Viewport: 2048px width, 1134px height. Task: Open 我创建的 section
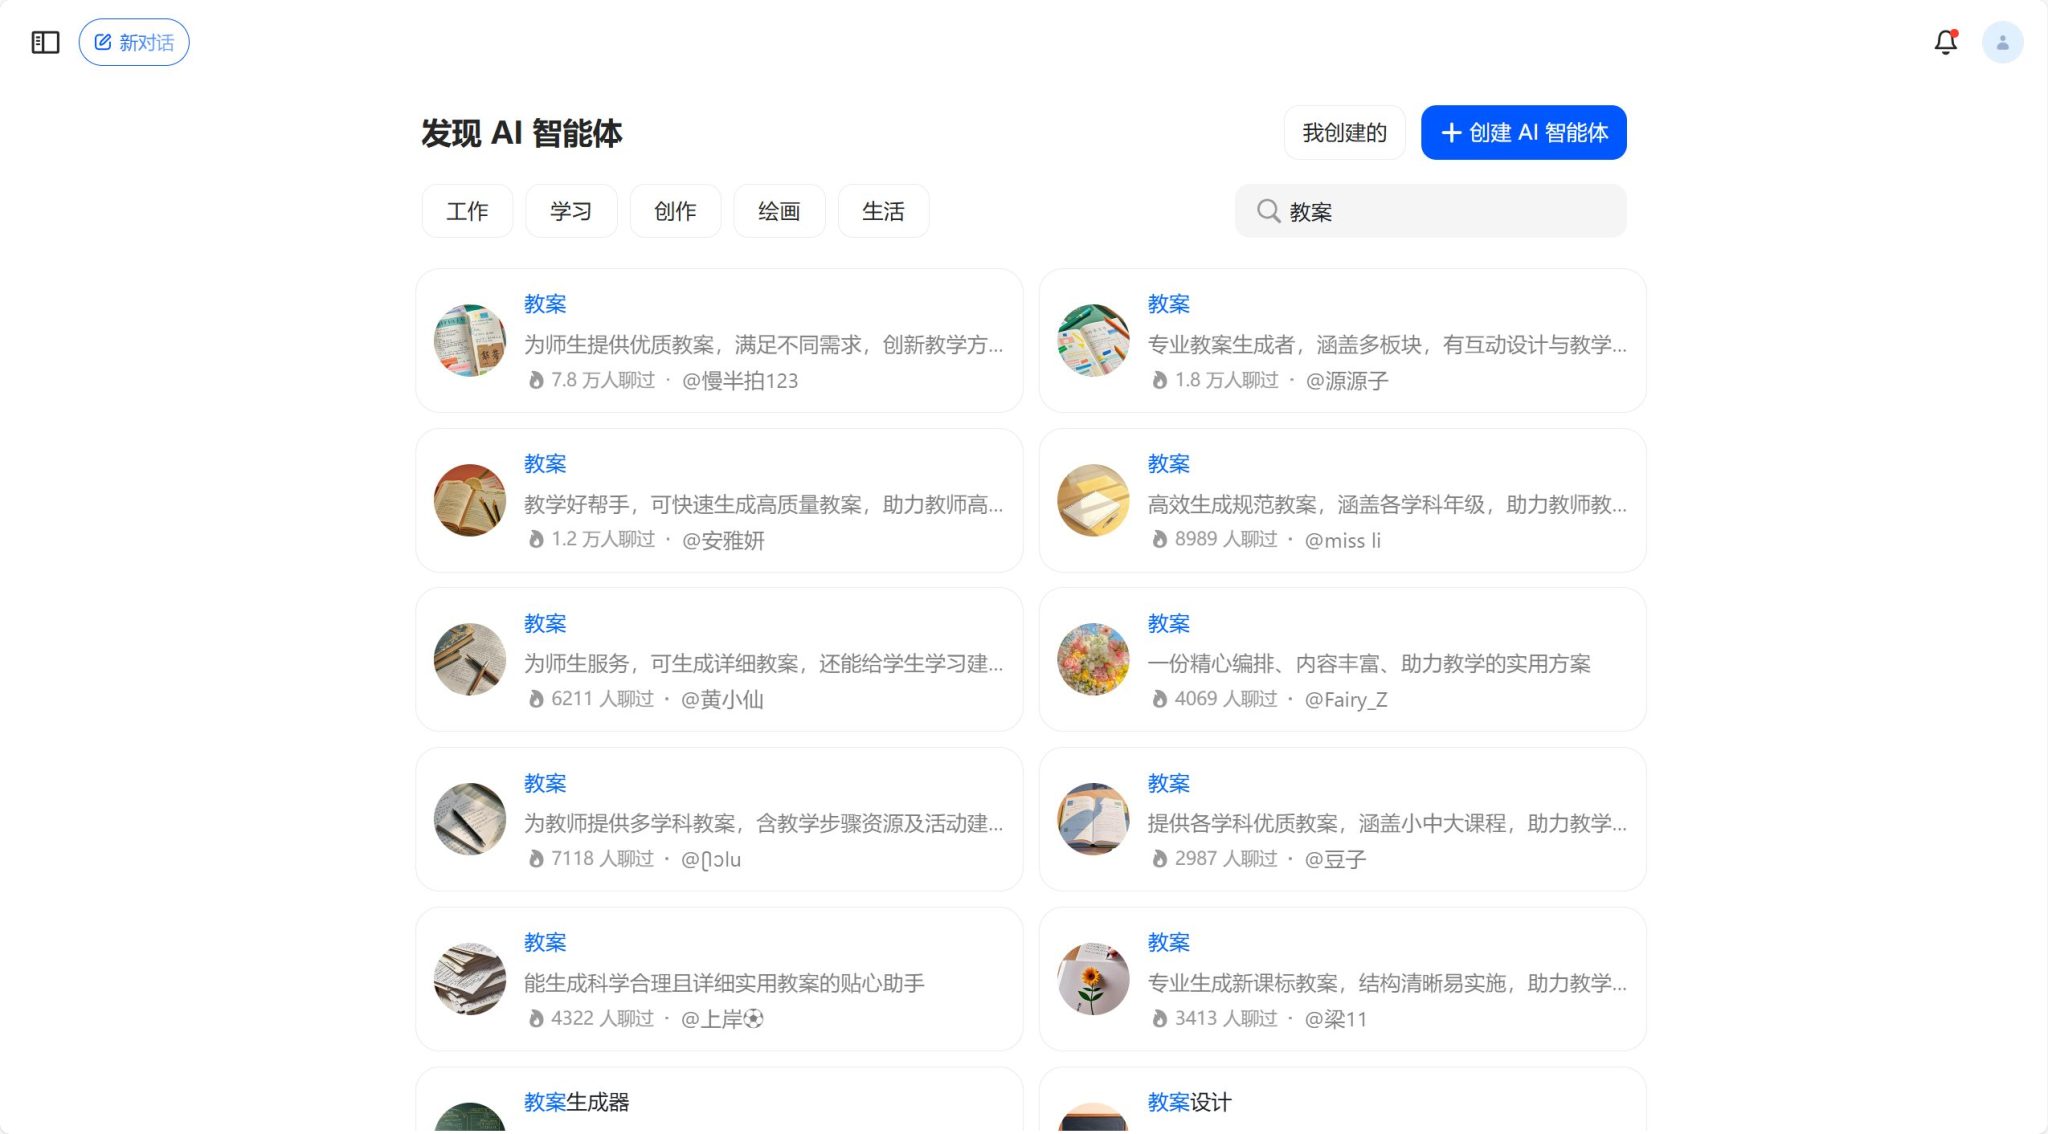1345,131
